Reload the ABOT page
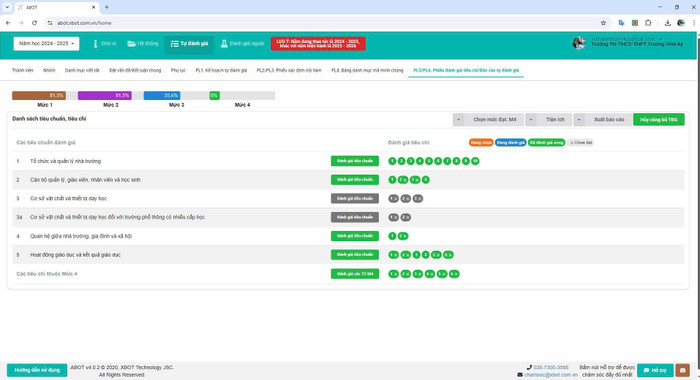The height and width of the screenshot is (380, 700). coord(34,23)
